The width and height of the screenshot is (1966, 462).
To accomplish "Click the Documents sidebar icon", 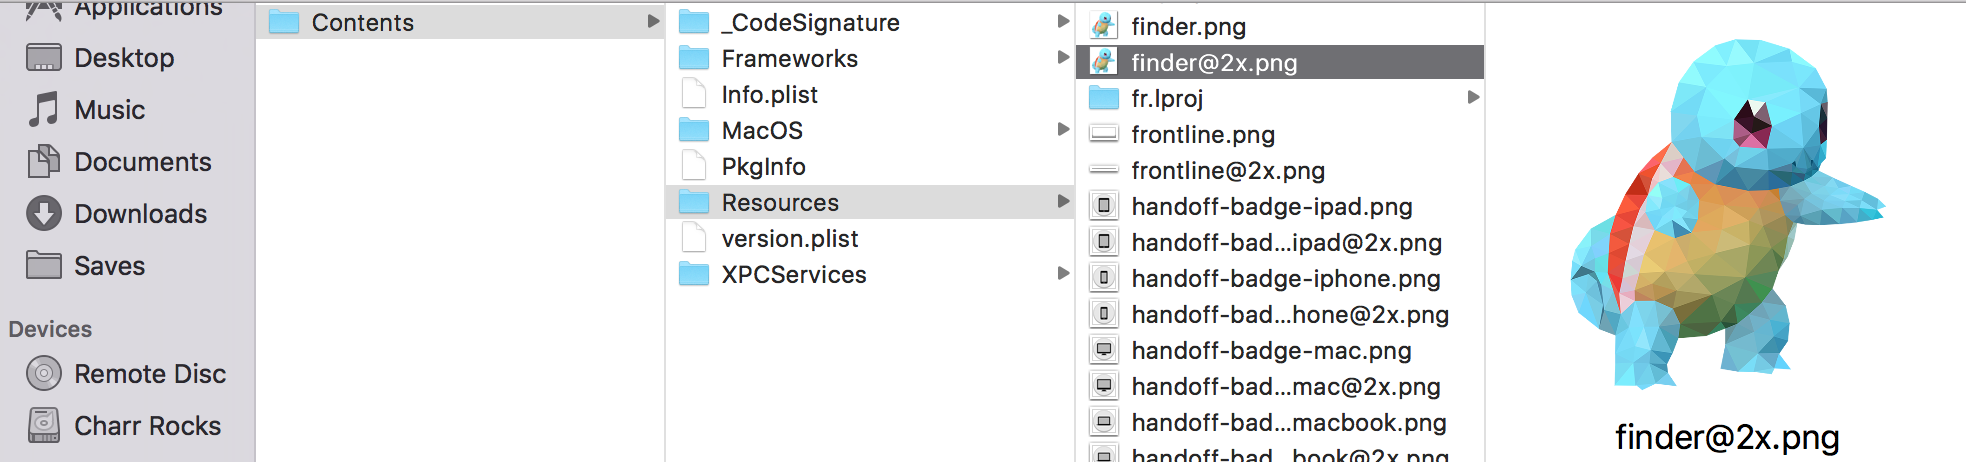I will (43, 162).
